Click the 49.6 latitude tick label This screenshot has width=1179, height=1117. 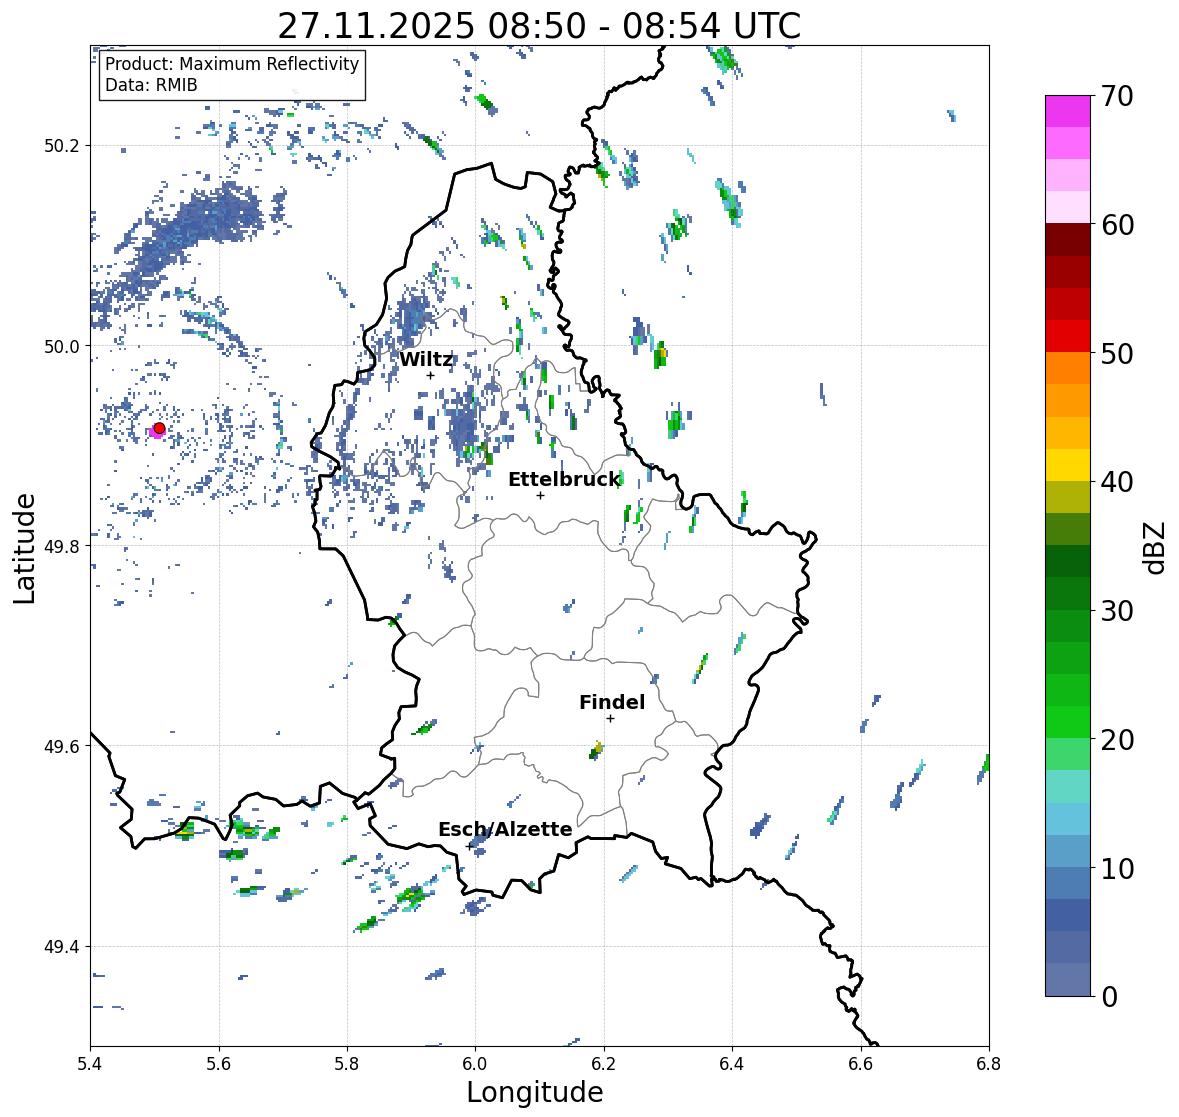point(62,746)
